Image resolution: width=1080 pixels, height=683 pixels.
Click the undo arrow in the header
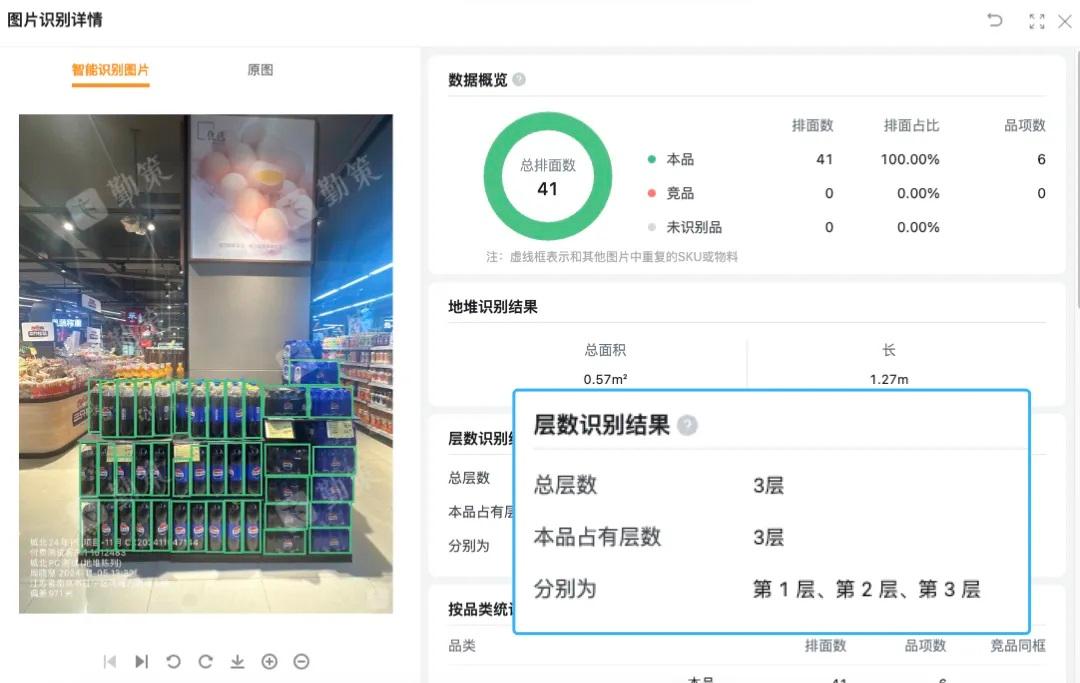[995, 21]
